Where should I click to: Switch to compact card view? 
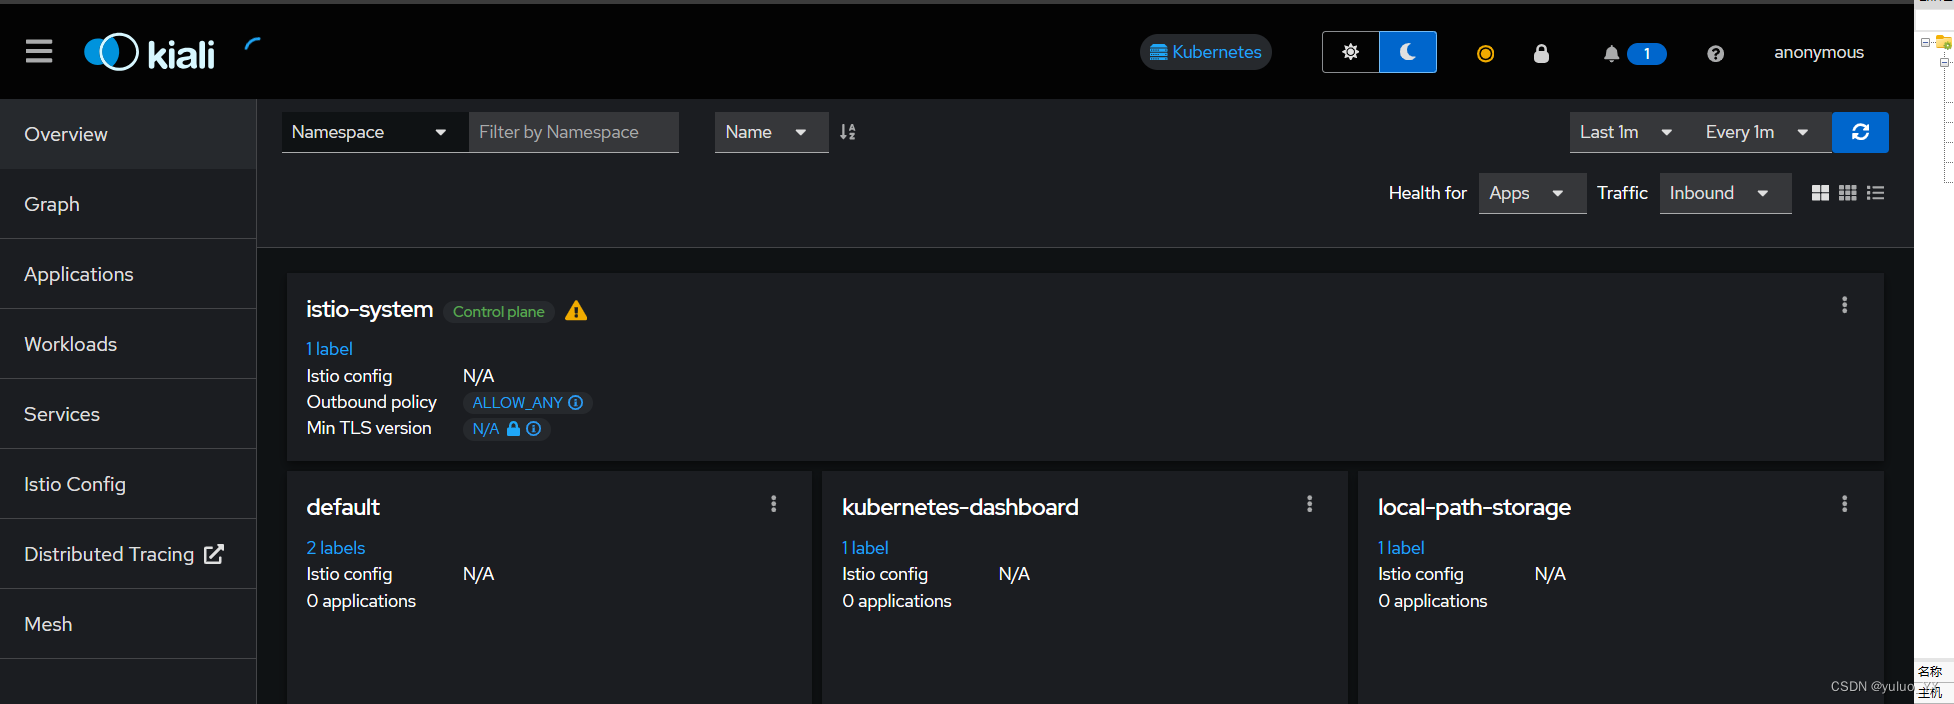1848,193
